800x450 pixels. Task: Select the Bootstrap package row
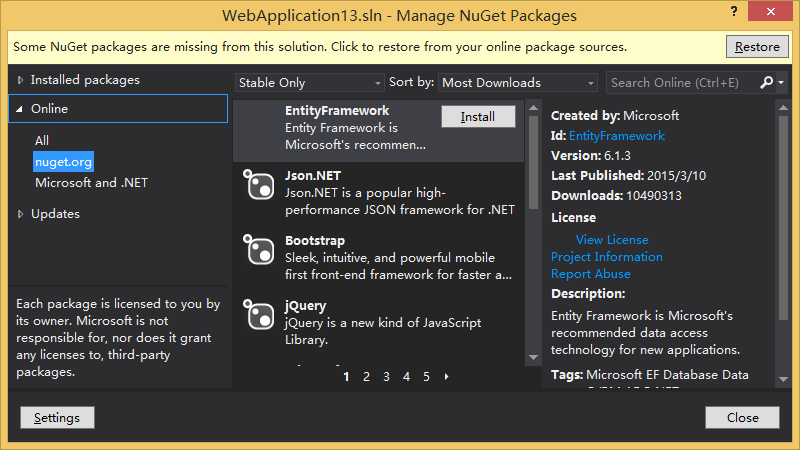pos(379,258)
